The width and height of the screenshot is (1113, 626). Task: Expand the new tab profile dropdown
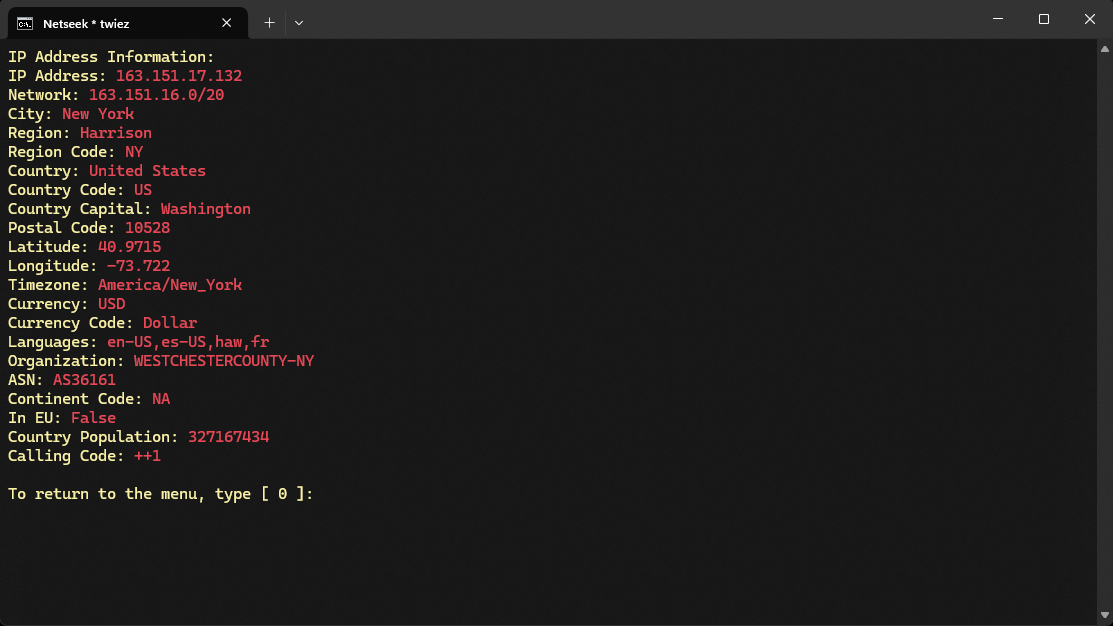coord(299,23)
